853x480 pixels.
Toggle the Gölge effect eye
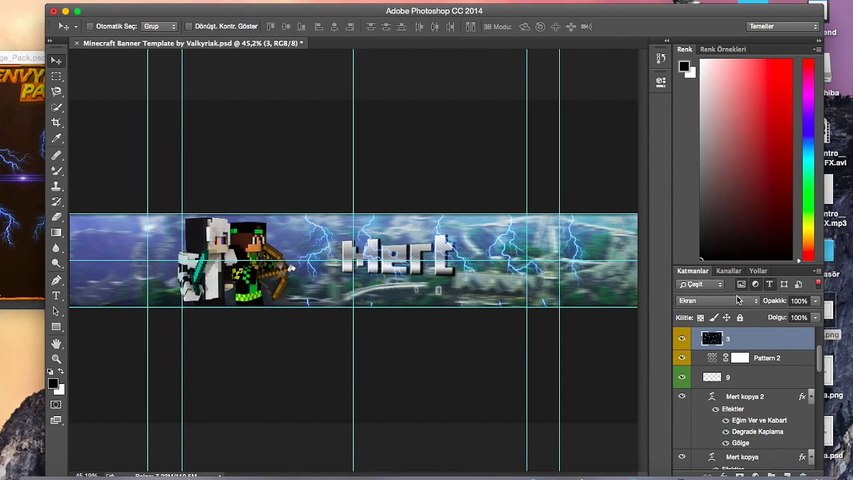726,444
